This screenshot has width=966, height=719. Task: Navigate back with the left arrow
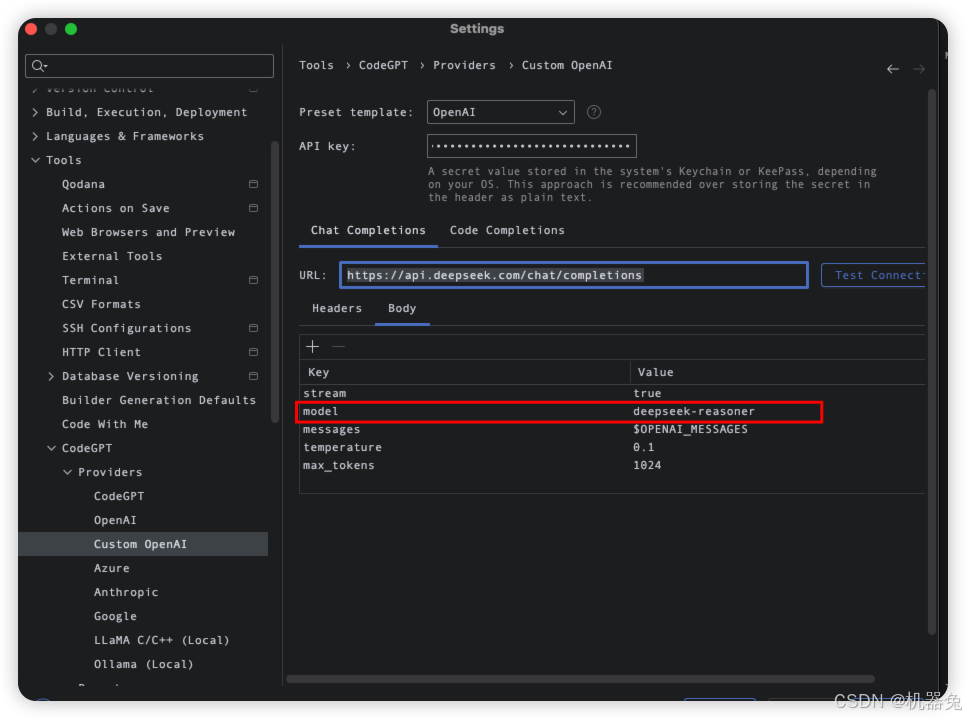click(x=892, y=69)
